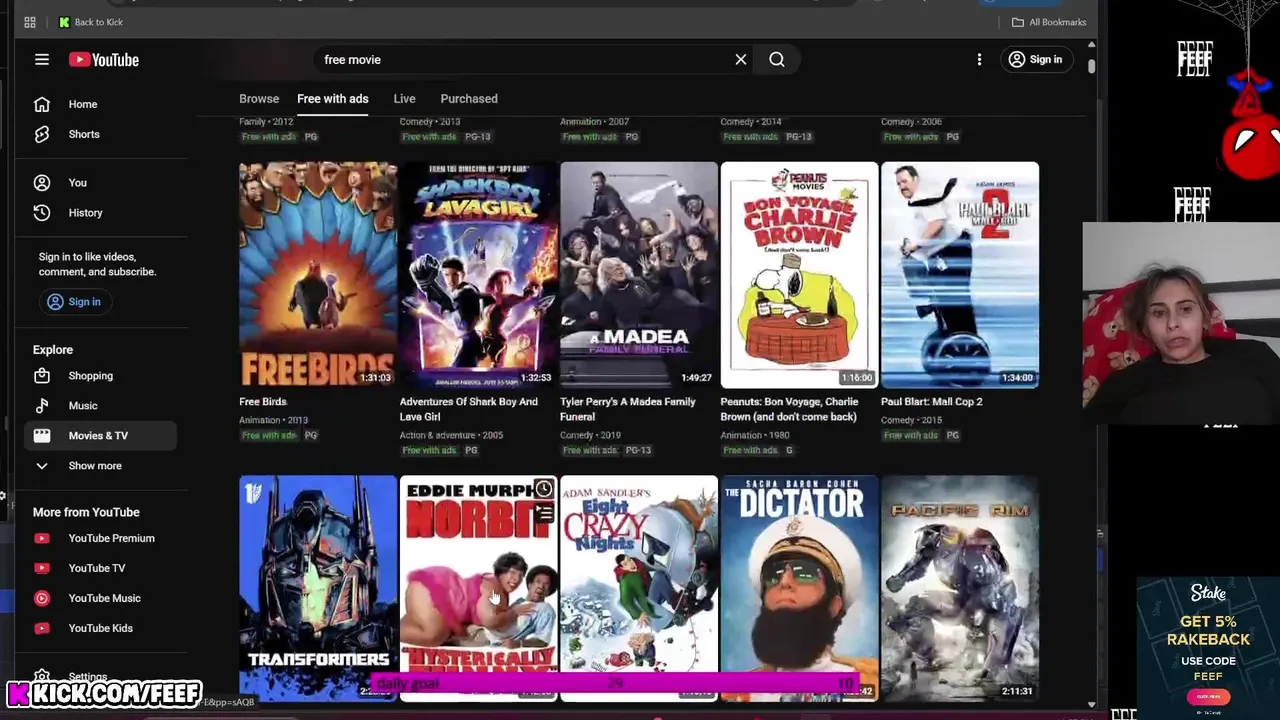Click the Home icon in sidebar
This screenshot has width=1280, height=720.
point(42,104)
